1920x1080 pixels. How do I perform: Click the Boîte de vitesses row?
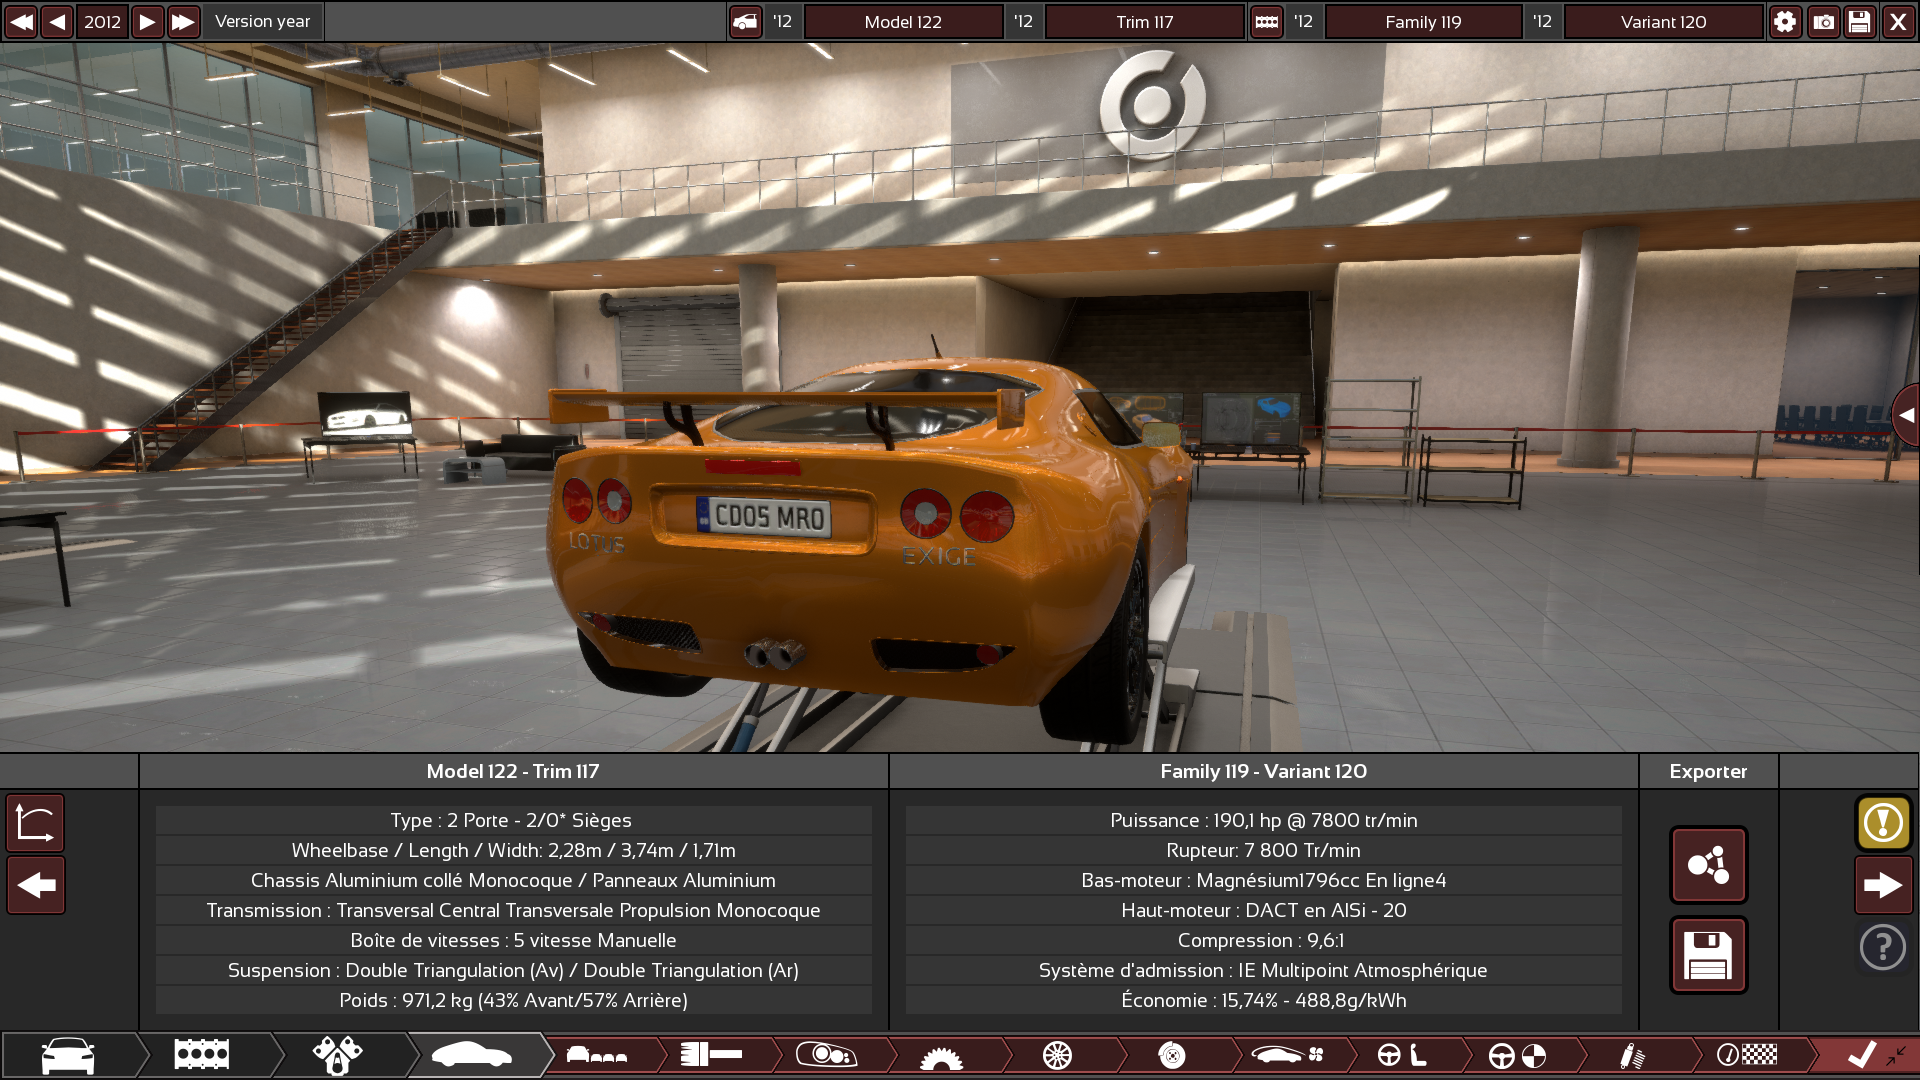513,940
